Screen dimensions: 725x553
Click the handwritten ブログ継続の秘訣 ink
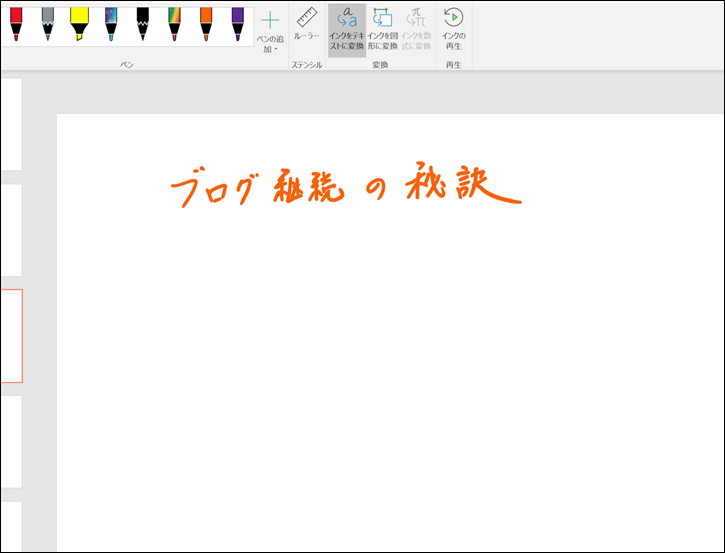[346, 185]
